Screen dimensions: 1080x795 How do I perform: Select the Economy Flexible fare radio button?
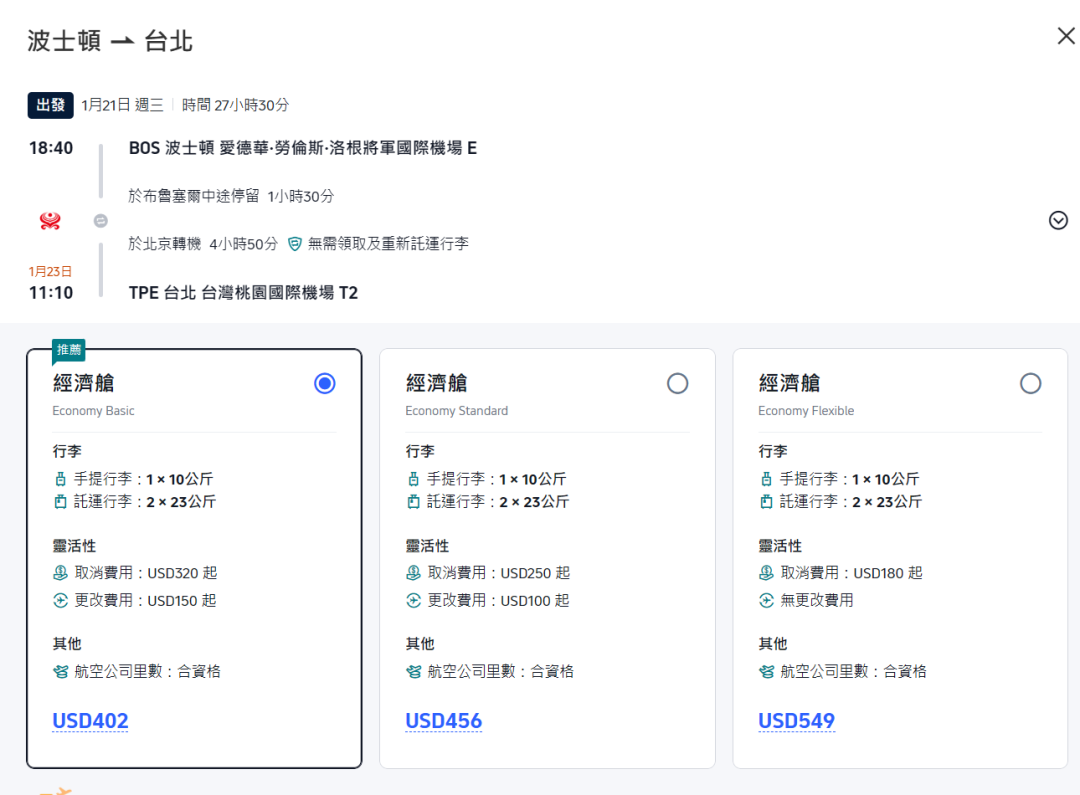pyautogui.click(x=1030, y=384)
